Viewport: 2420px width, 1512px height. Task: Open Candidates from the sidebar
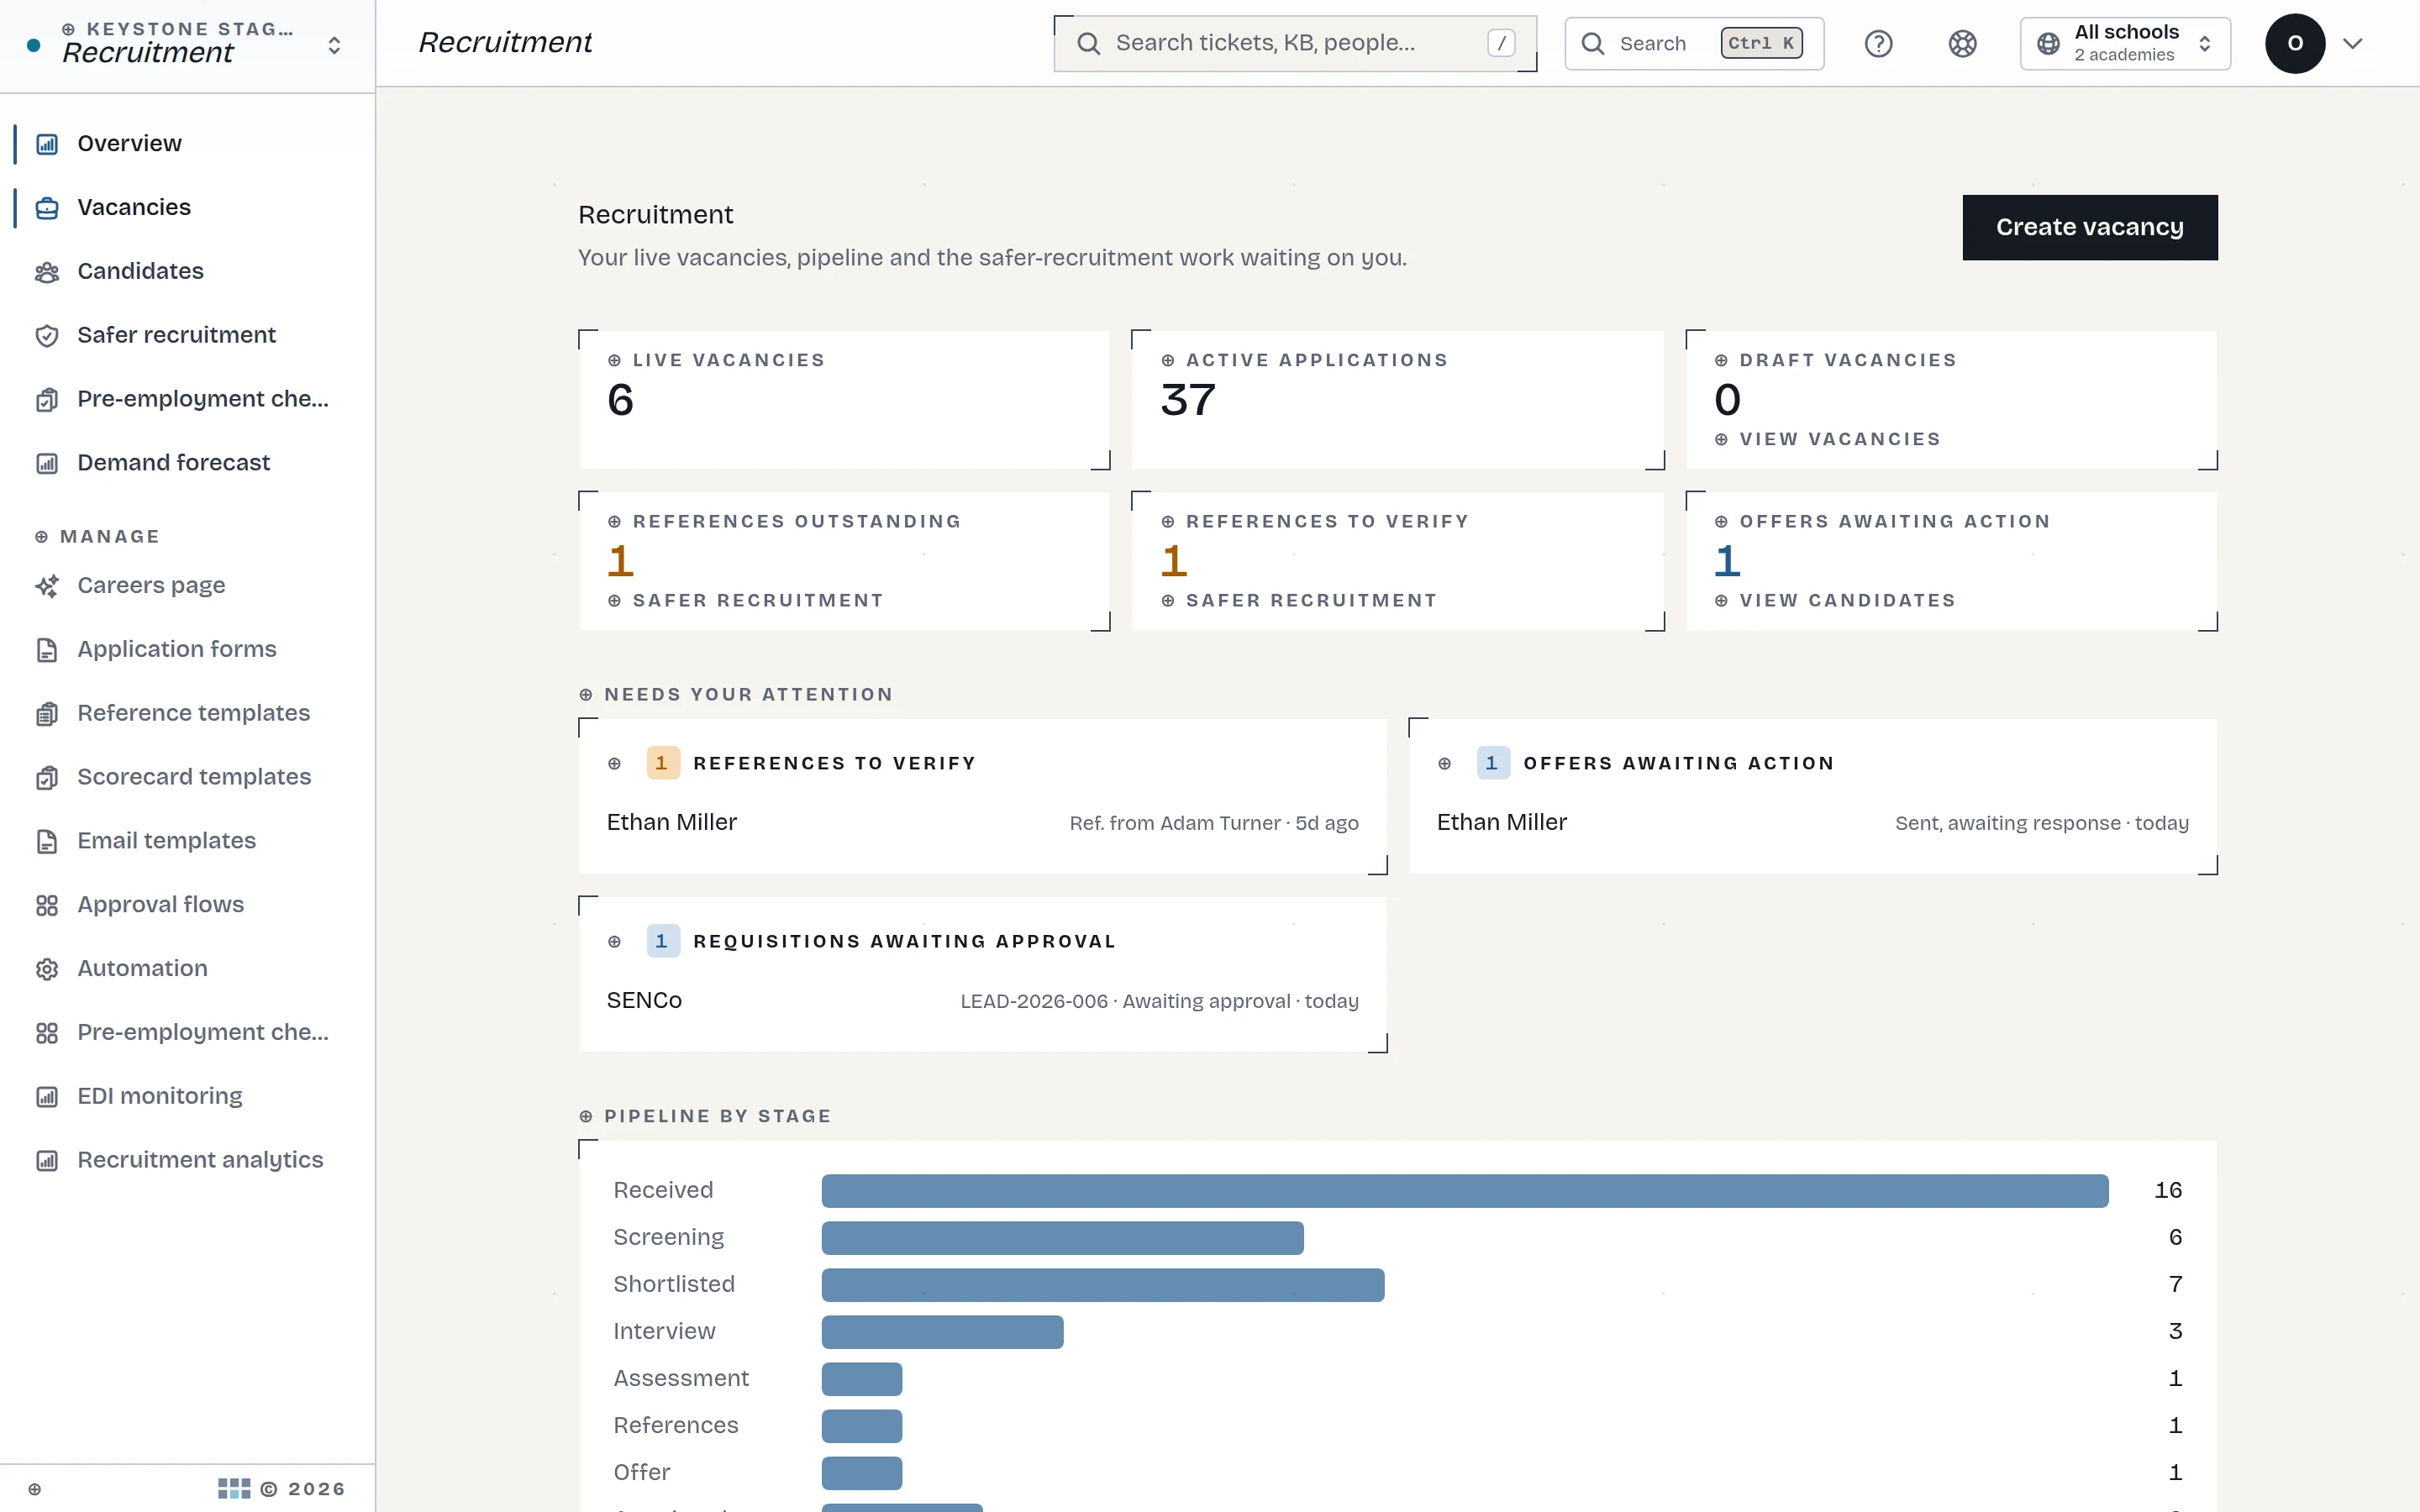click(x=140, y=272)
